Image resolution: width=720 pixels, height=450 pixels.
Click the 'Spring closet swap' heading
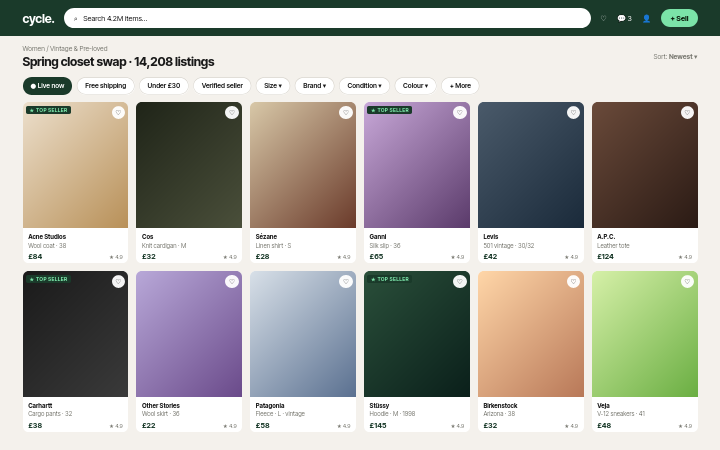pos(74,62)
